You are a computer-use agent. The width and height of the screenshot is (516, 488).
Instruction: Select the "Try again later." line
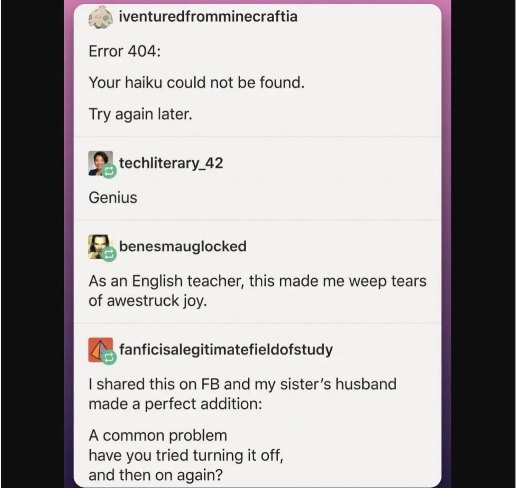click(x=140, y=114)
